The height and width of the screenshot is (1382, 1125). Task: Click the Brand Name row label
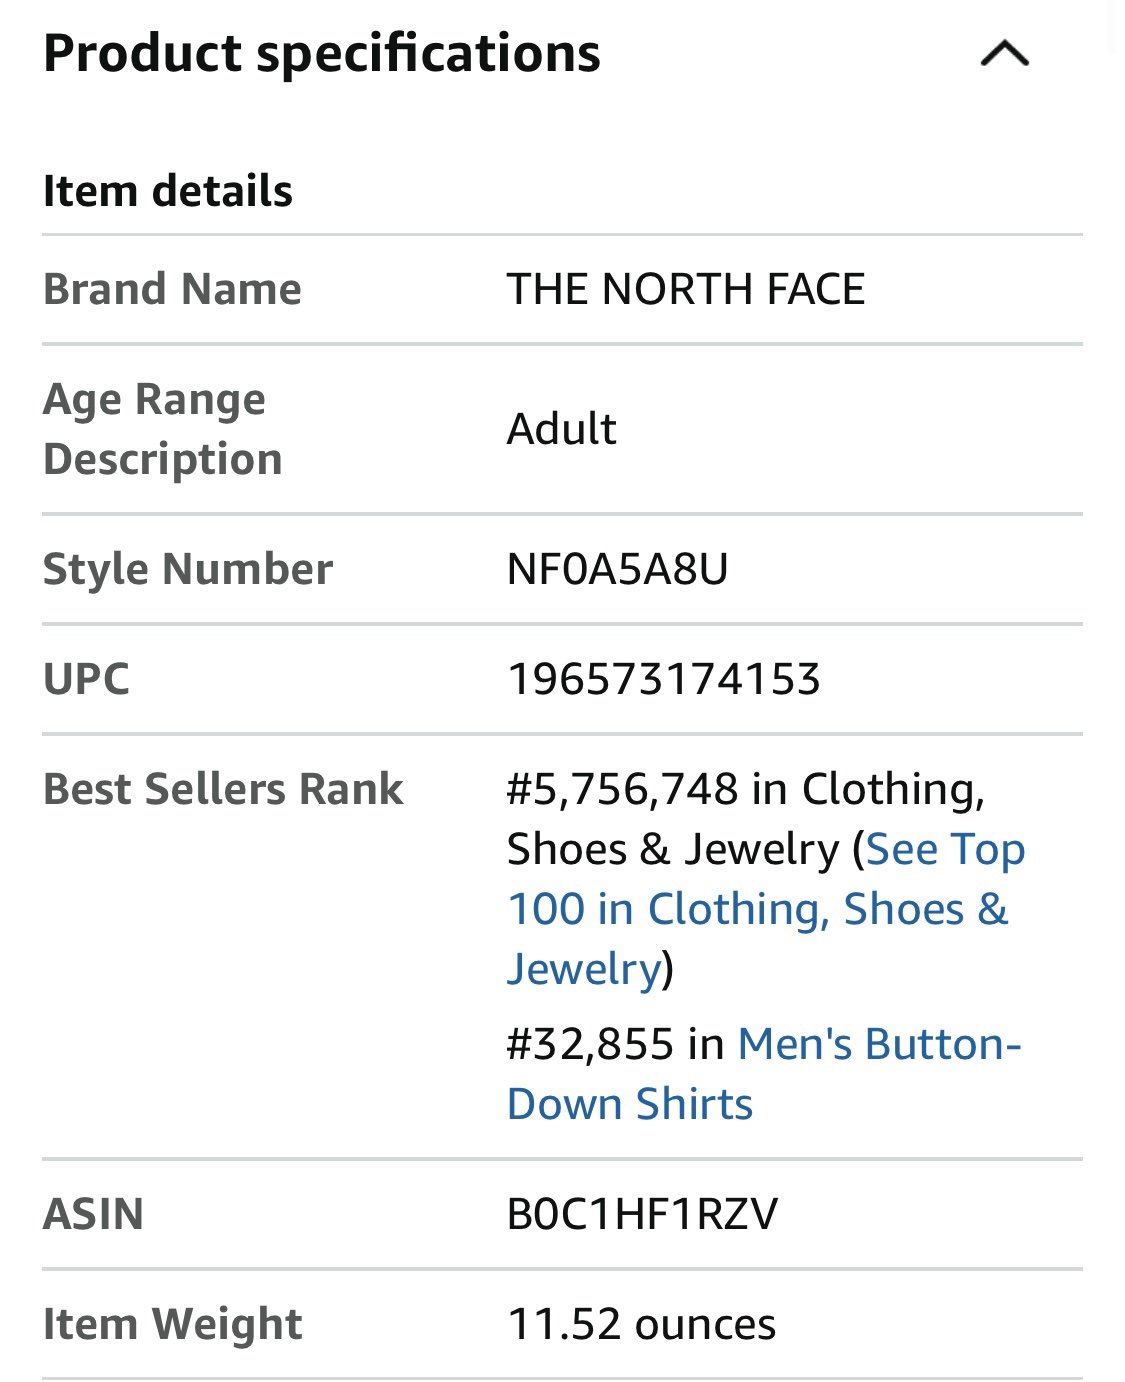click(172, 289)
